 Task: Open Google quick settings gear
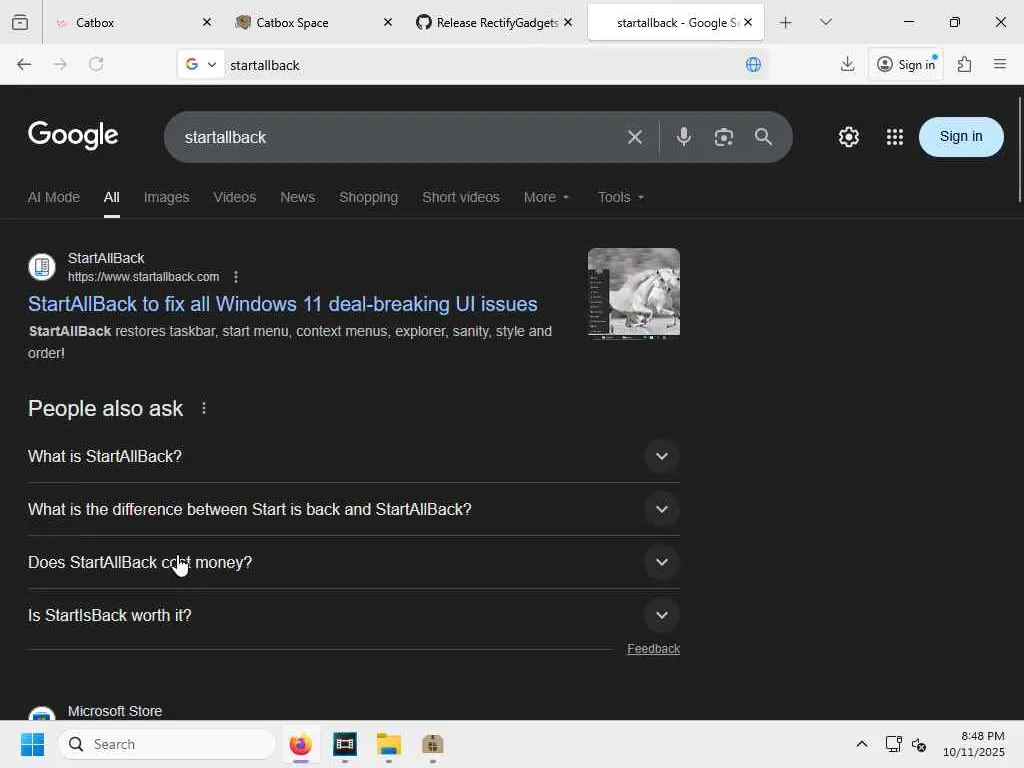pyautogui.click(x=848, y=137)
